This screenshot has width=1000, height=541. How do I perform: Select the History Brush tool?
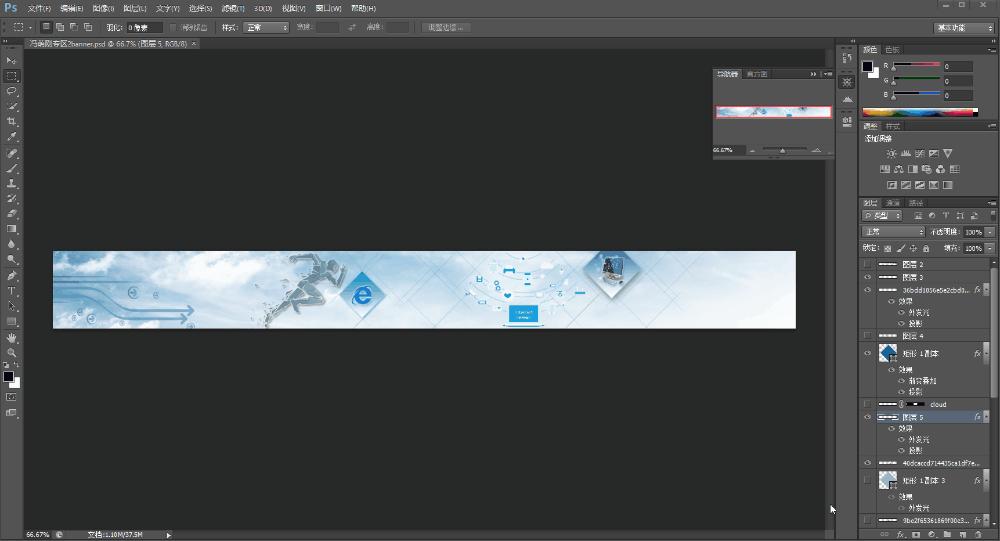pos(11,199)
